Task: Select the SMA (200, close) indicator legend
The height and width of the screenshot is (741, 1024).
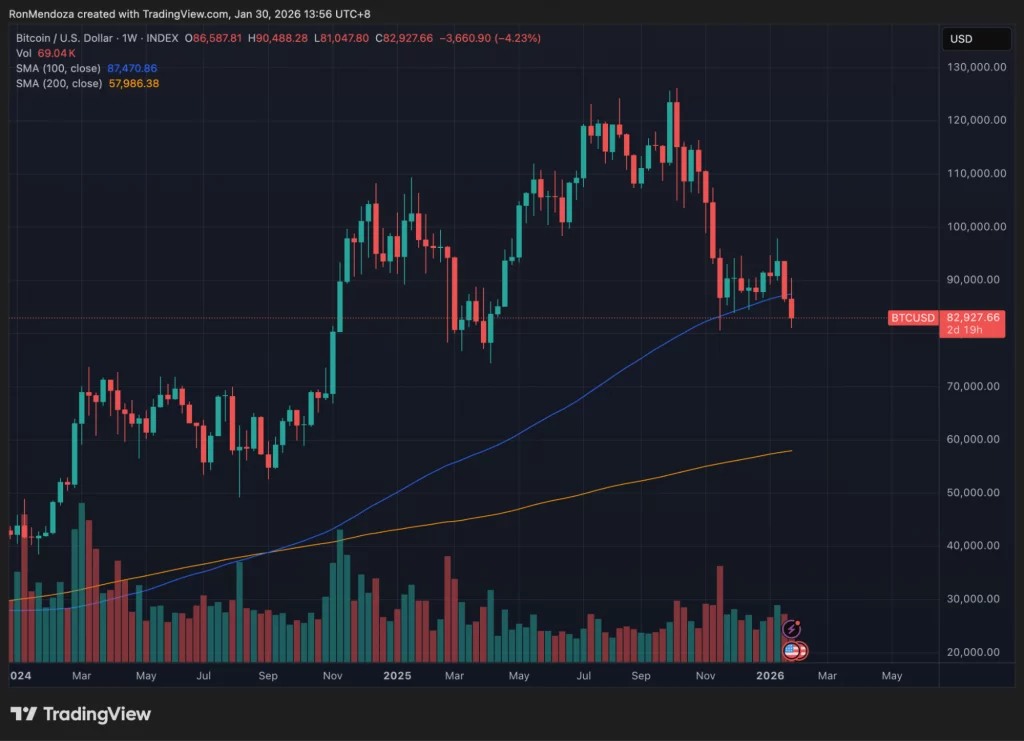Action: [x=59, y=84]
